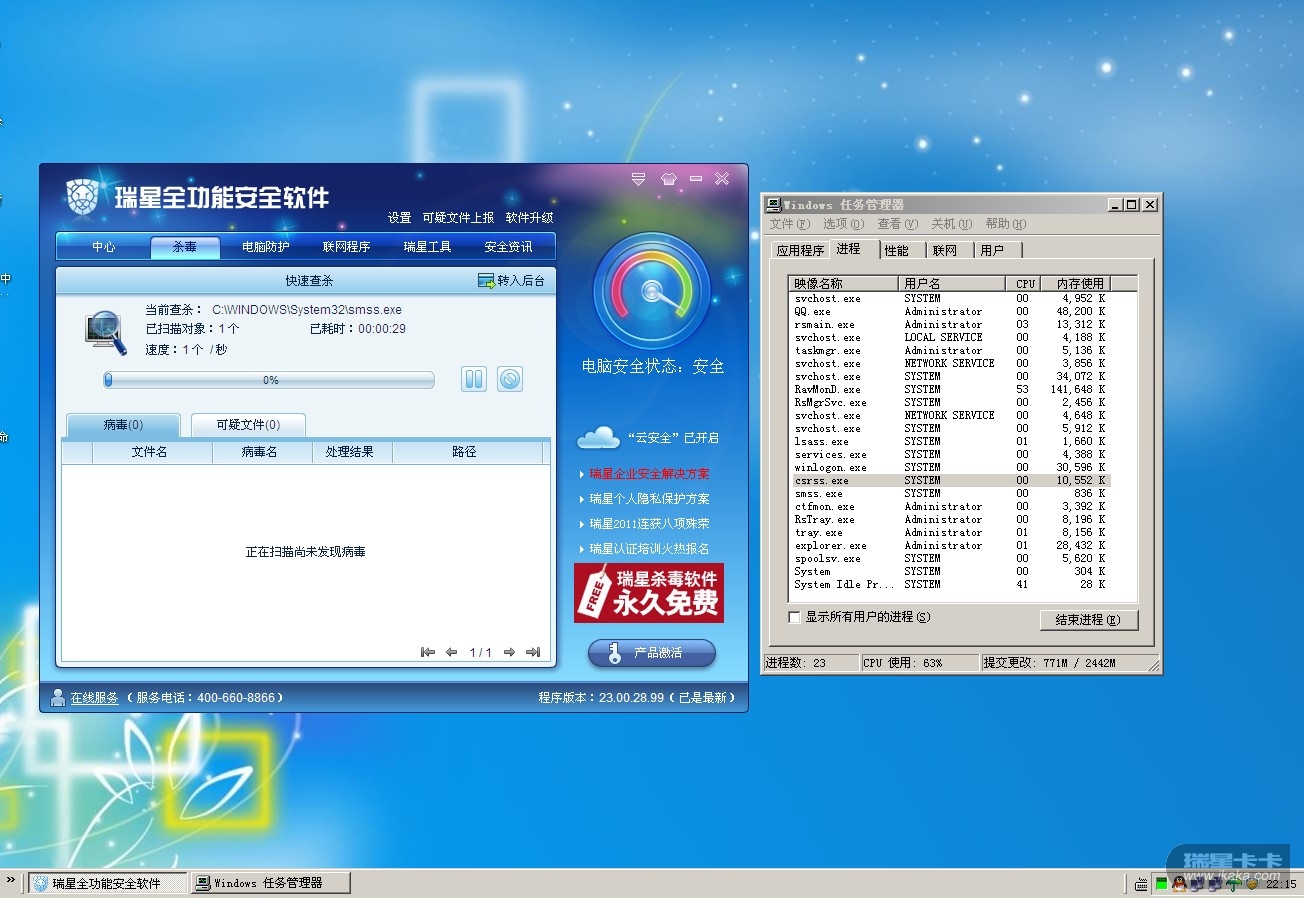This screenshot has height=898, width=1304.
Task: Switch to 瑞星工具 tab
Action: click(x=427, y=247)
